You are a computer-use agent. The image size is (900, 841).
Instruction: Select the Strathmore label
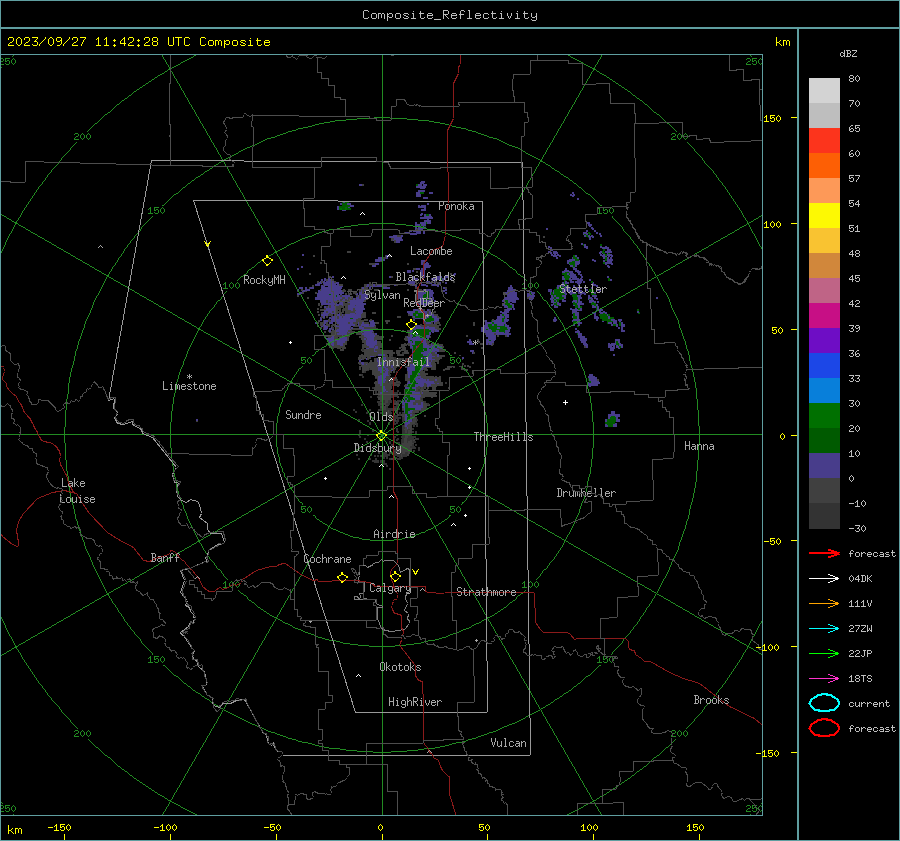486,592
